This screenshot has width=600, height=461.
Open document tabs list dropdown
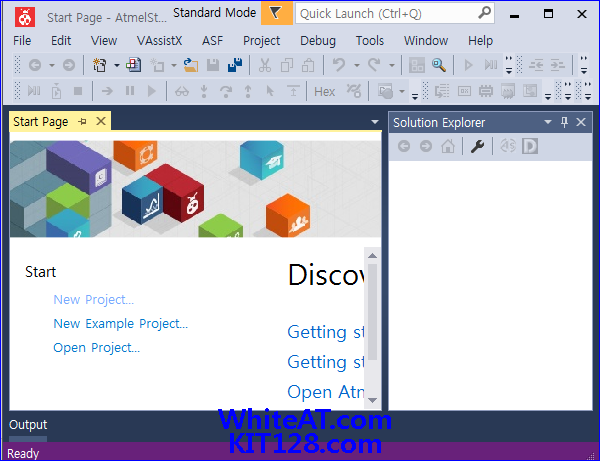pos(375,122)
